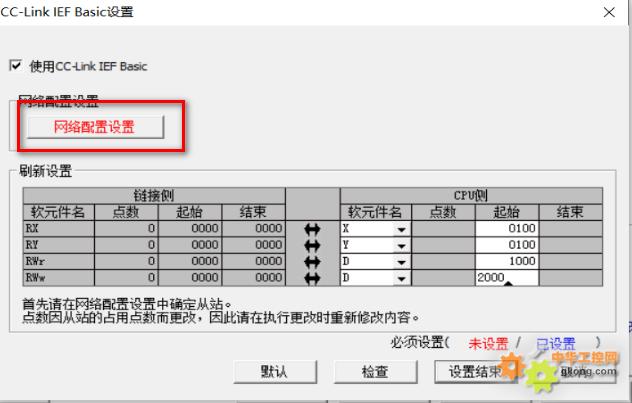Viewport: 632px width, 403px height.
Task: Open the RX row device name dropdown
Action: coord(401,229)
